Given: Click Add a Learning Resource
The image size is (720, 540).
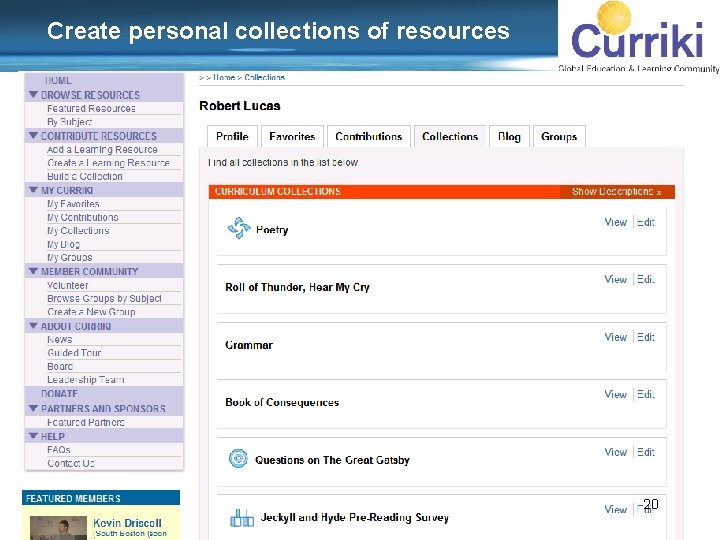Looking at the screenshot, I should (102, 149).
